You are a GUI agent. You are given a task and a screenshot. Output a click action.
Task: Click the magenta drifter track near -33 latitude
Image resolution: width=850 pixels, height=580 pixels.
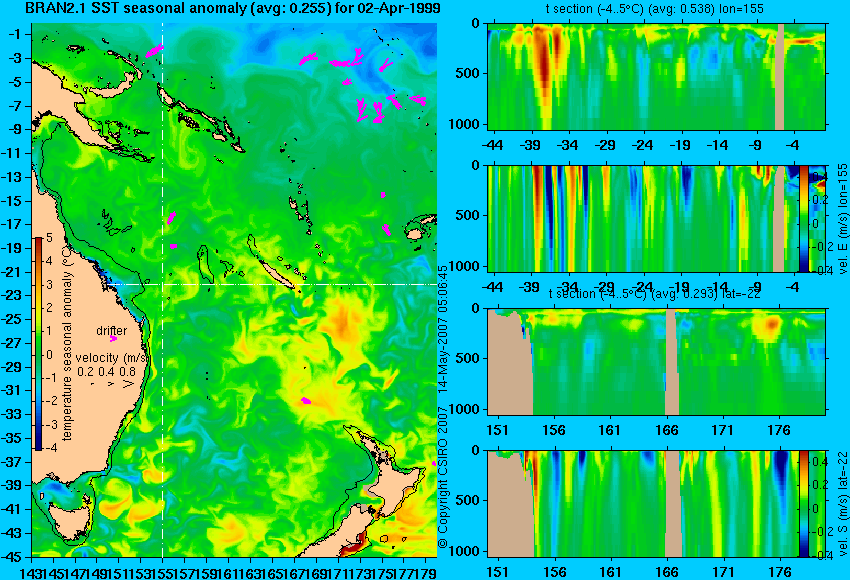pyautogui.click(x=306, y=401)
